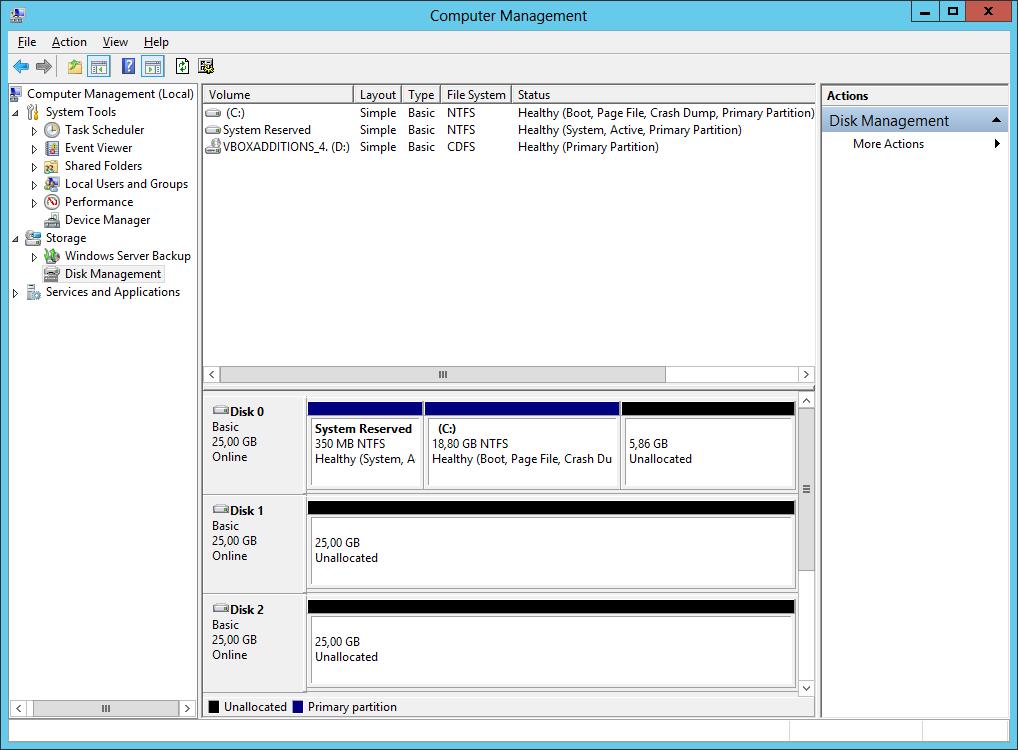This screenshot has height=750, width=1018.
Task: Click the disk view up scroll arrow
Action: click(x=806, y=401)
